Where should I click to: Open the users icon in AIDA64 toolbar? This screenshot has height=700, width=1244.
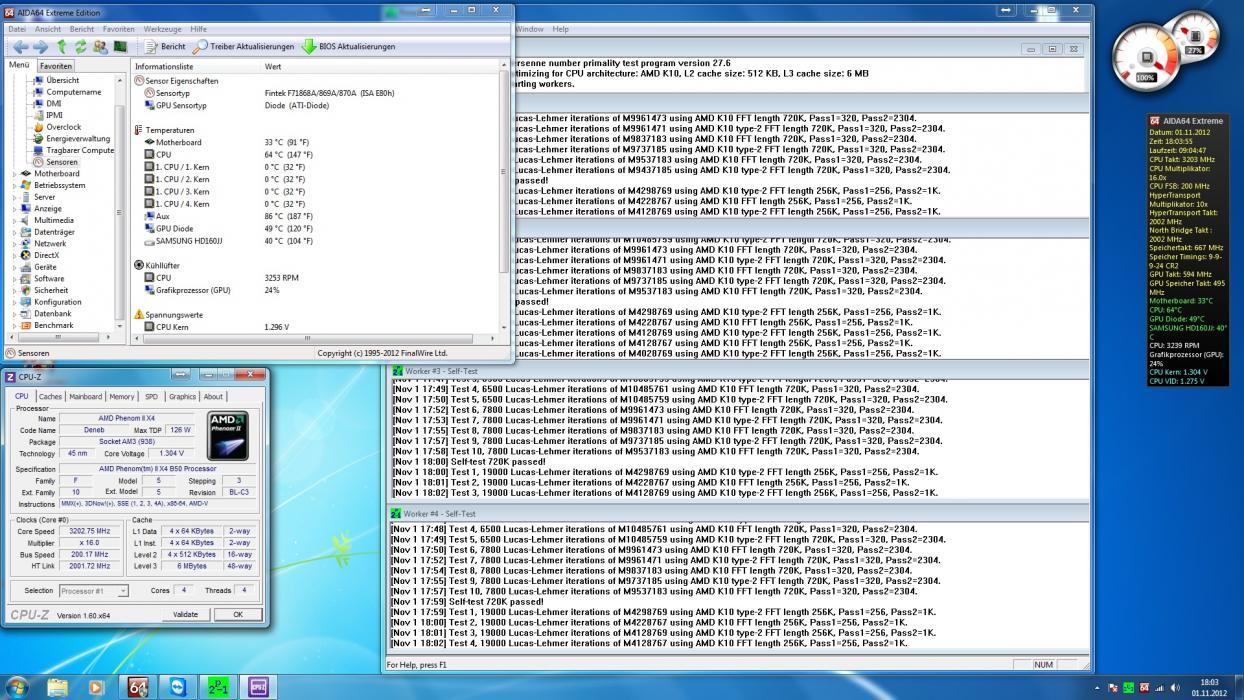click(100, 46)
